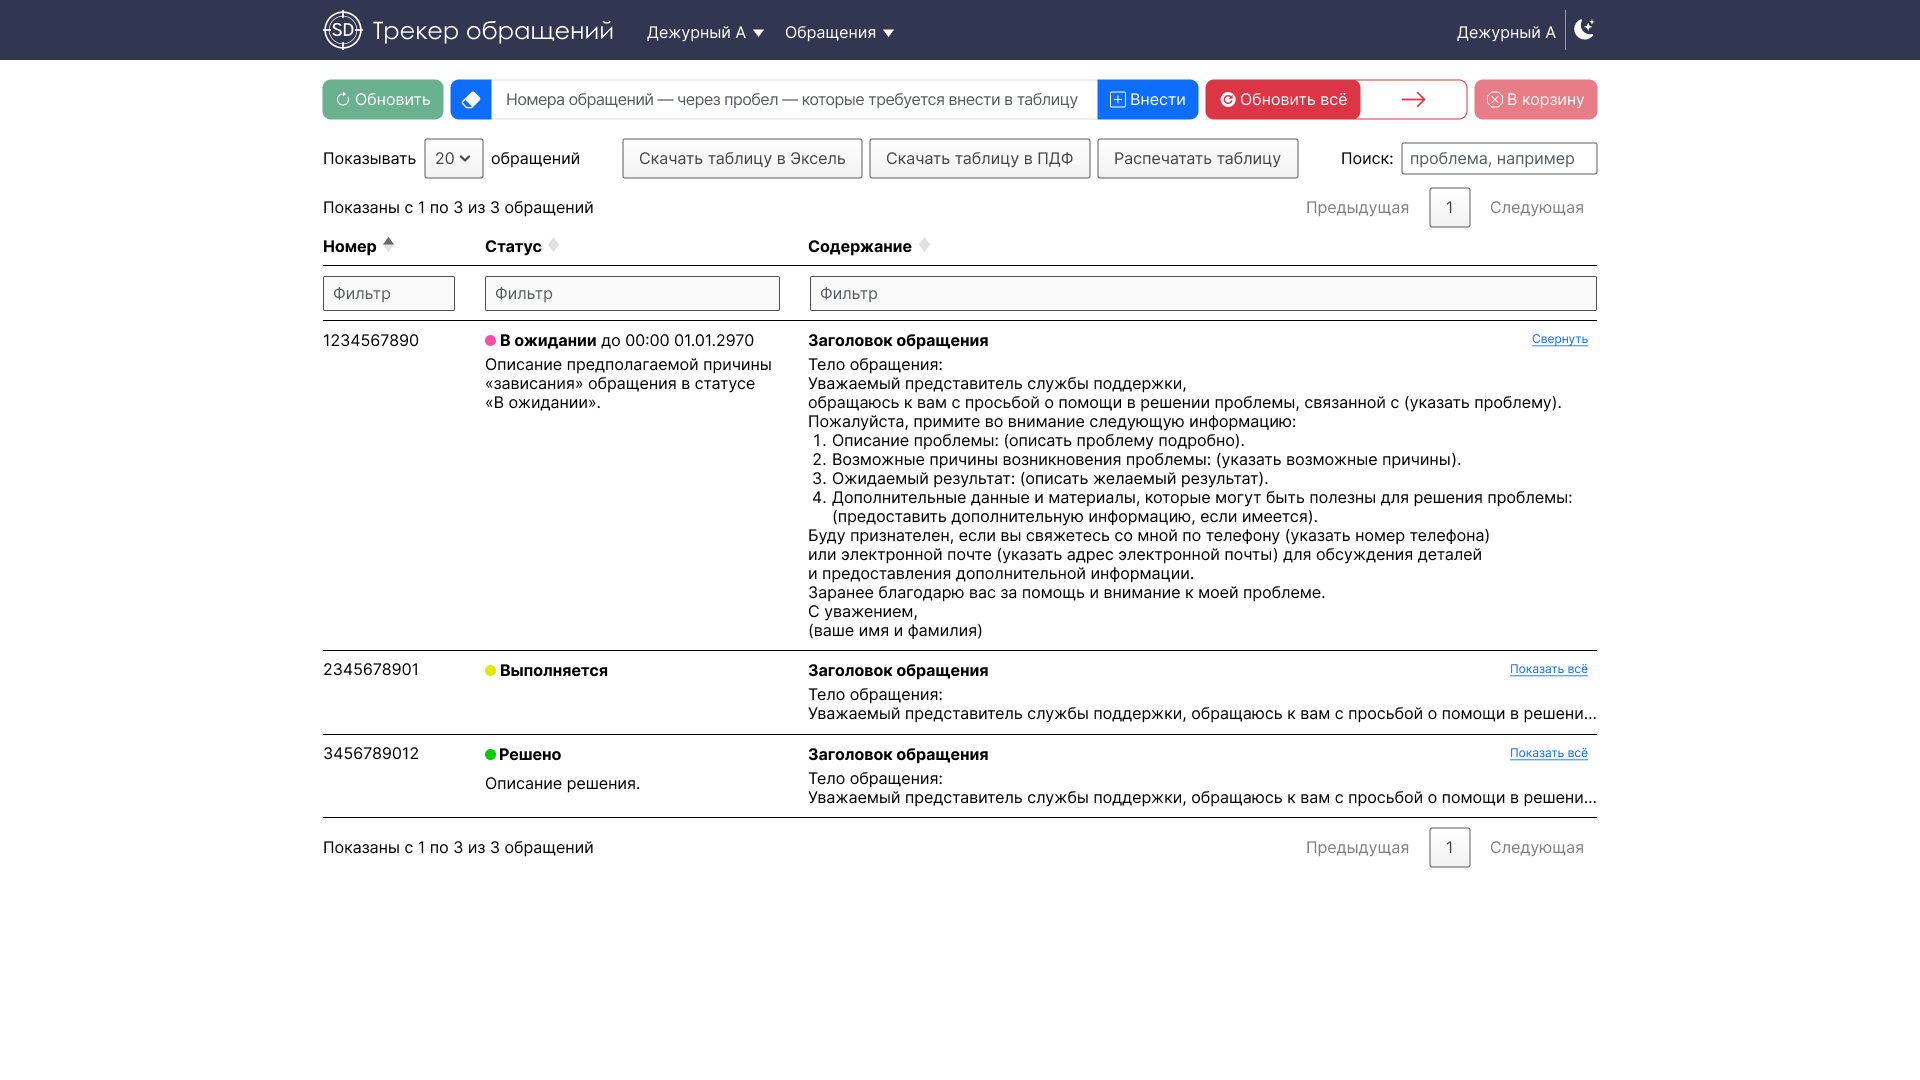The width and height of the screenshot is (1920, 1080).
Task: Move selected tickets В корзину
Action: click(1535, 100)
